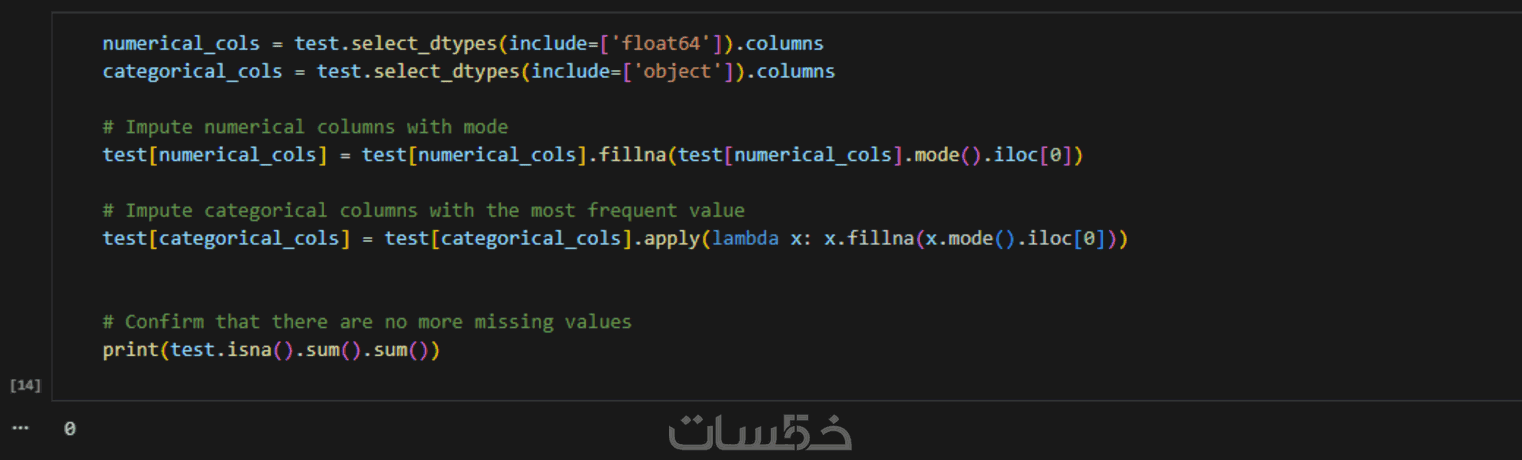Click the Khamsat watermark logo
The height and width of the screenshot is (460, 1522).
(x=760, y=431)
